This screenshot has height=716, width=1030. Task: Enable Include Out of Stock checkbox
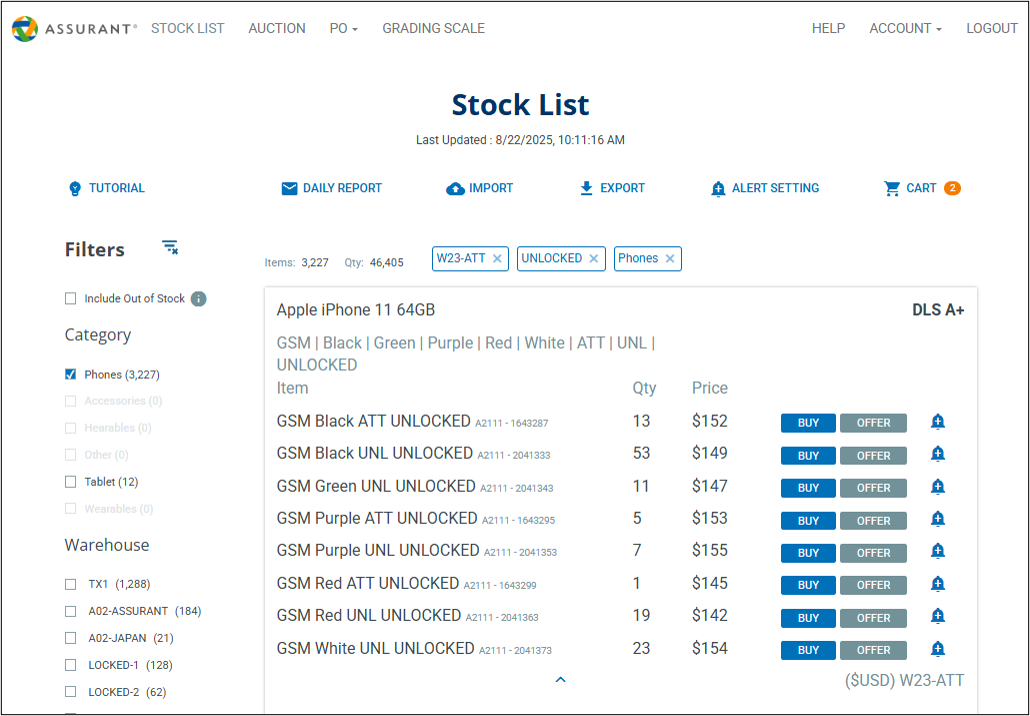(70, 298)
